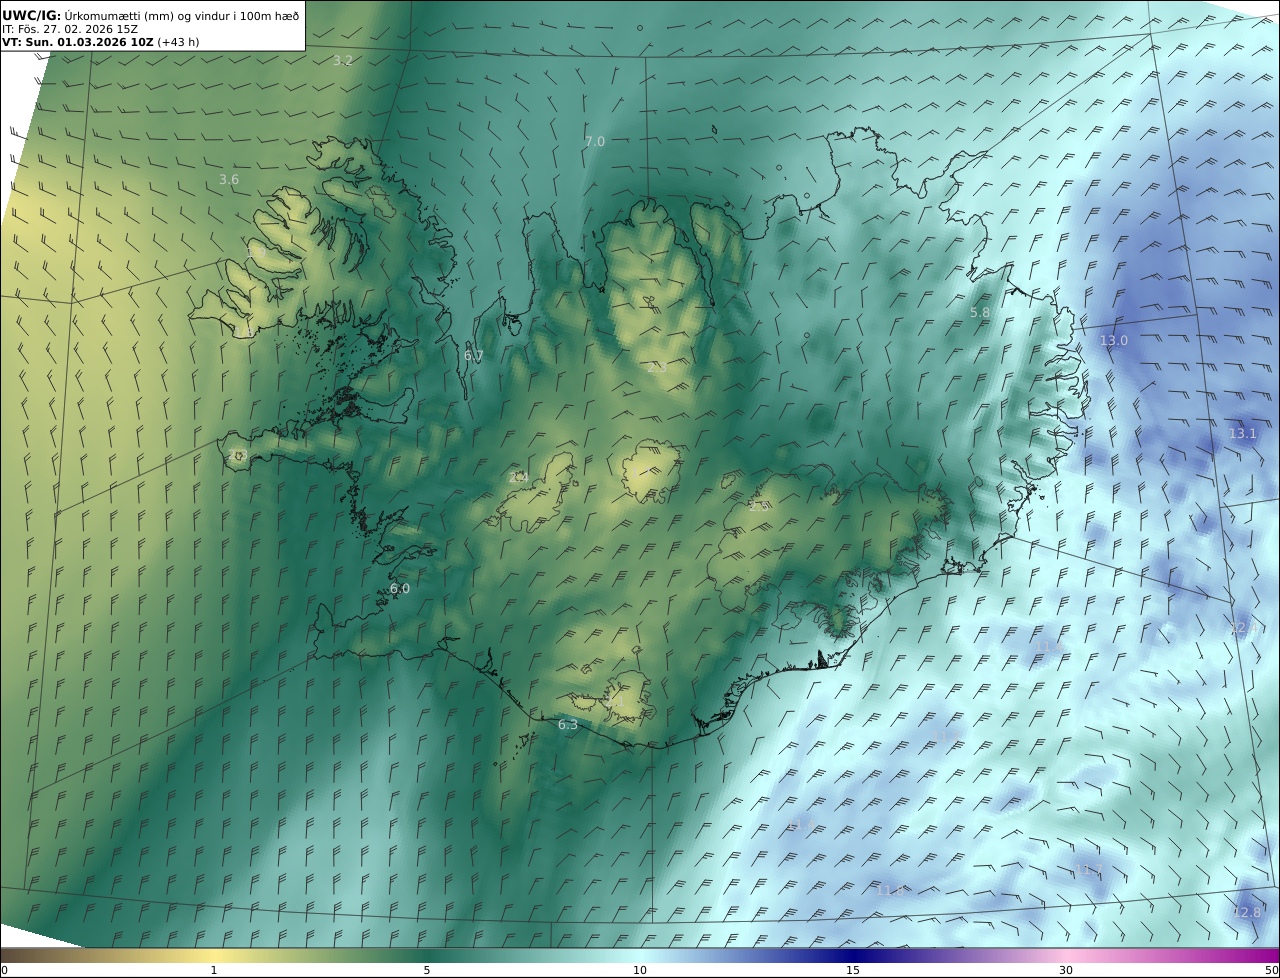
Task: Click the colorbar tick label 0
Action: [x=4, y=970]
